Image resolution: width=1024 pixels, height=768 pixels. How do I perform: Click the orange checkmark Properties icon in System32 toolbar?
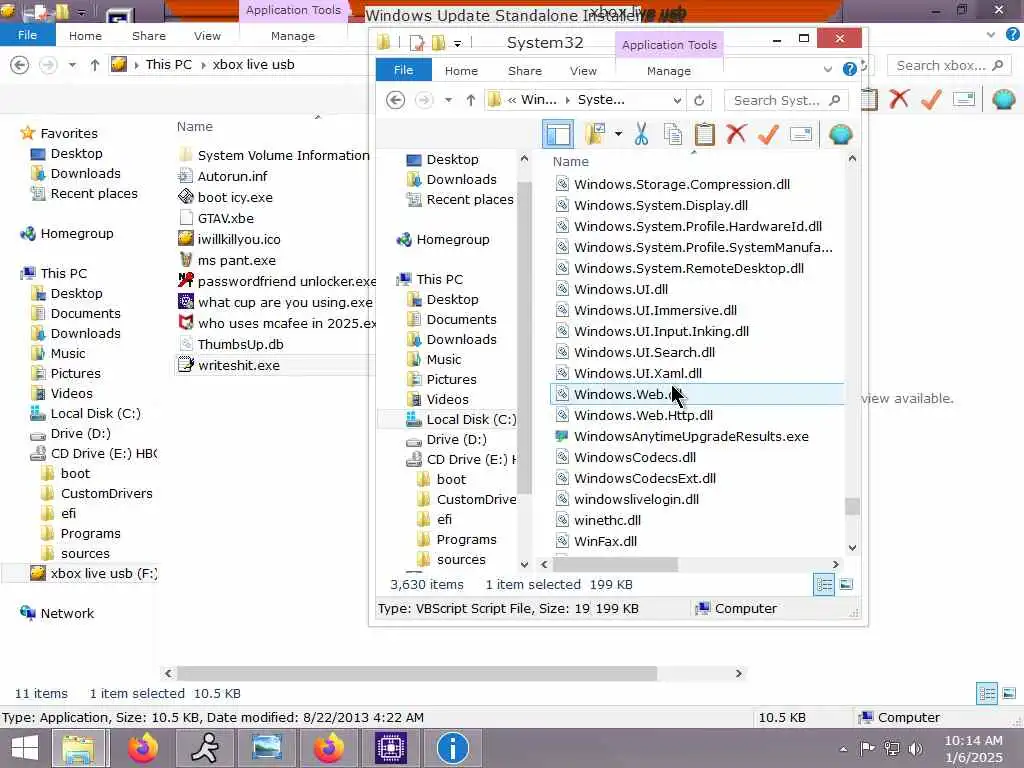768,134
